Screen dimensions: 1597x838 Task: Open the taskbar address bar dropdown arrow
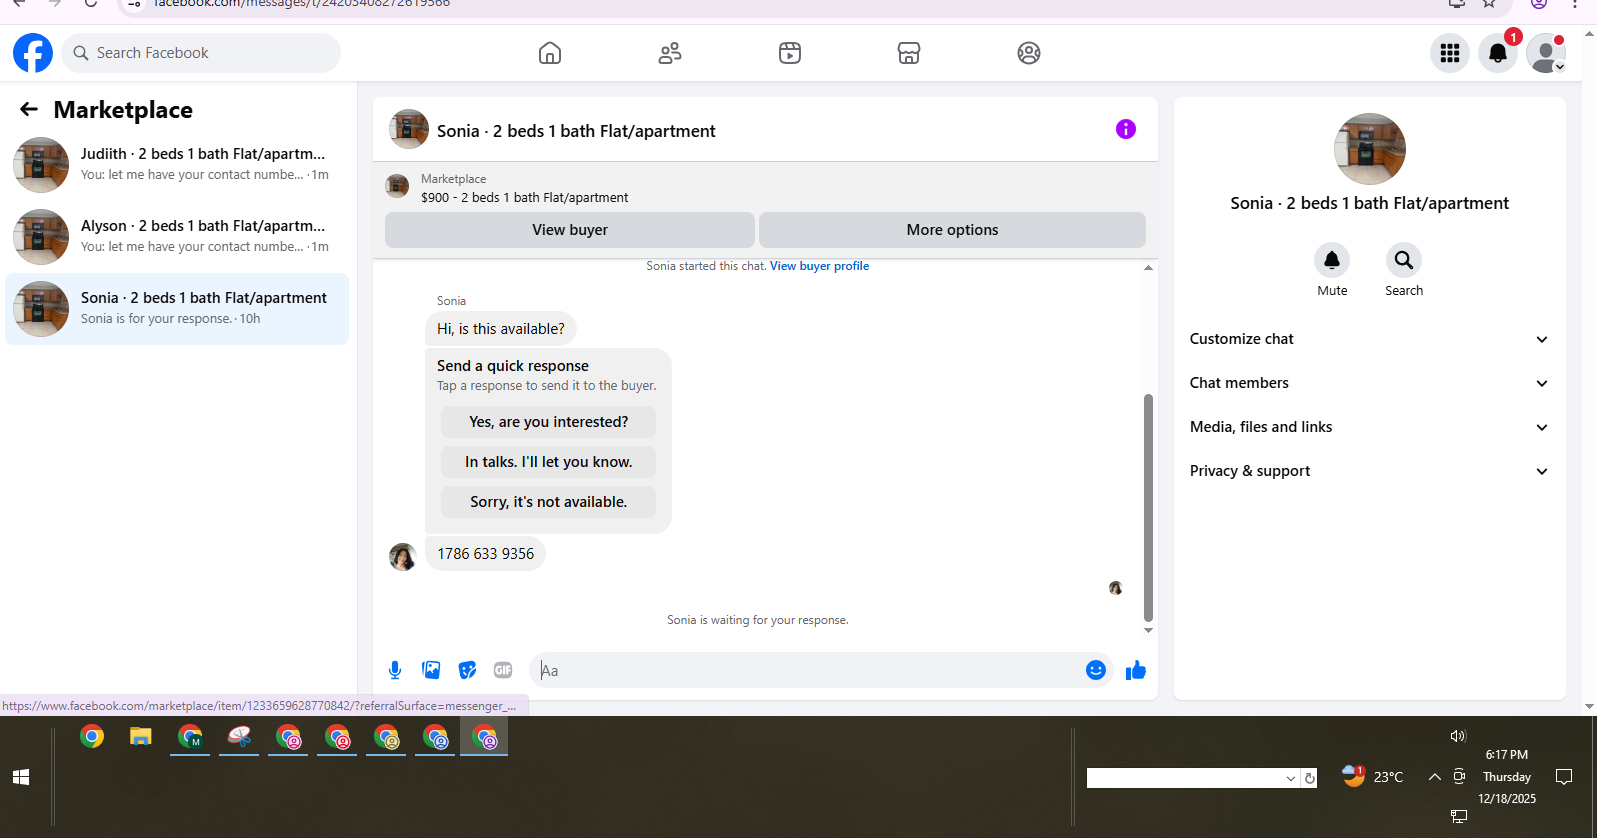[1291, 778]
